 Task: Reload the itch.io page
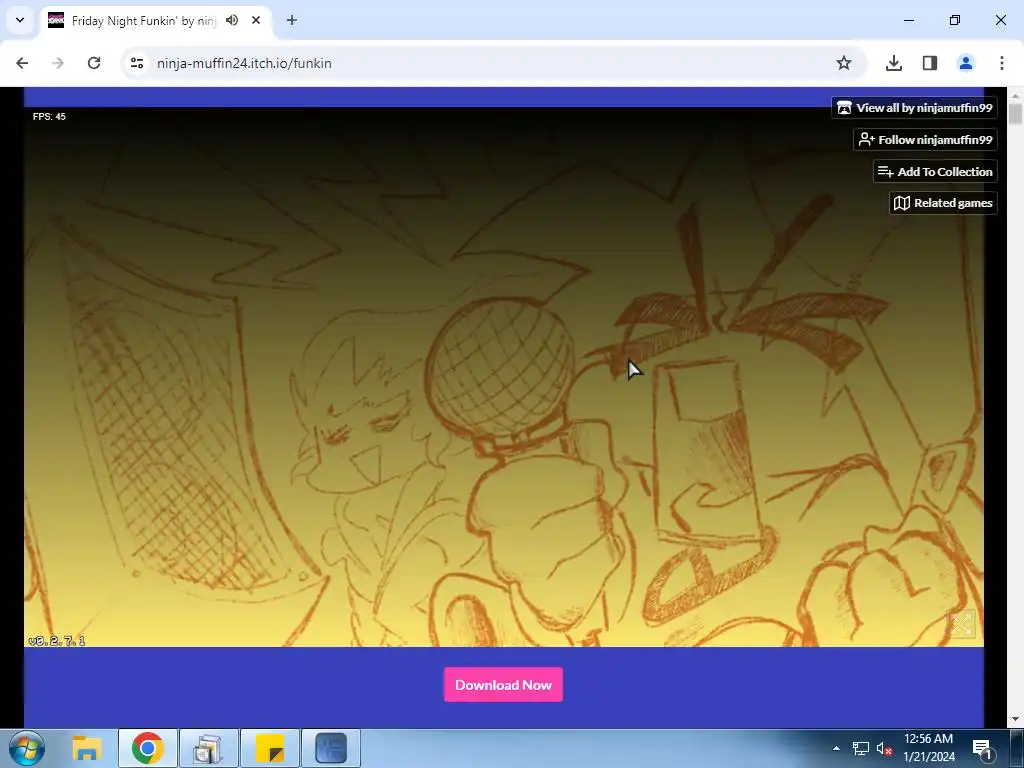94,63
